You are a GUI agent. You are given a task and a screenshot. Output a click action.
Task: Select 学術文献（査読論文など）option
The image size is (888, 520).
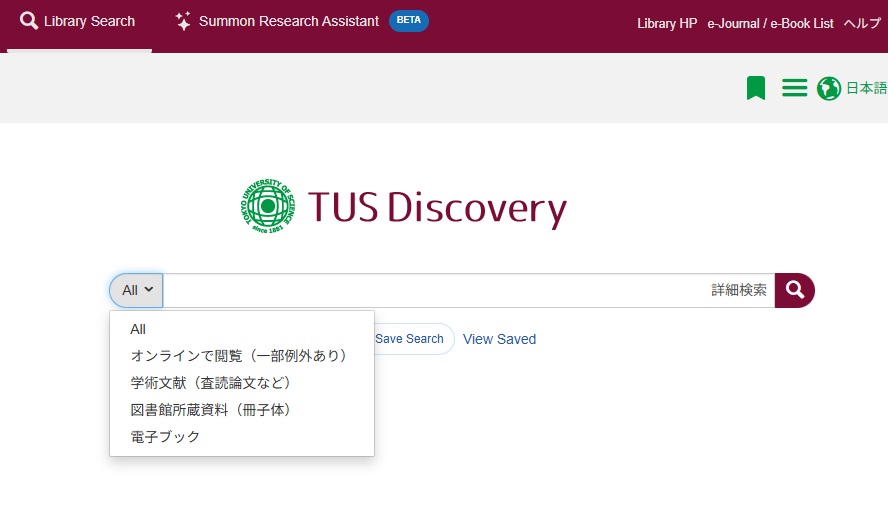(x=211, y=383)
